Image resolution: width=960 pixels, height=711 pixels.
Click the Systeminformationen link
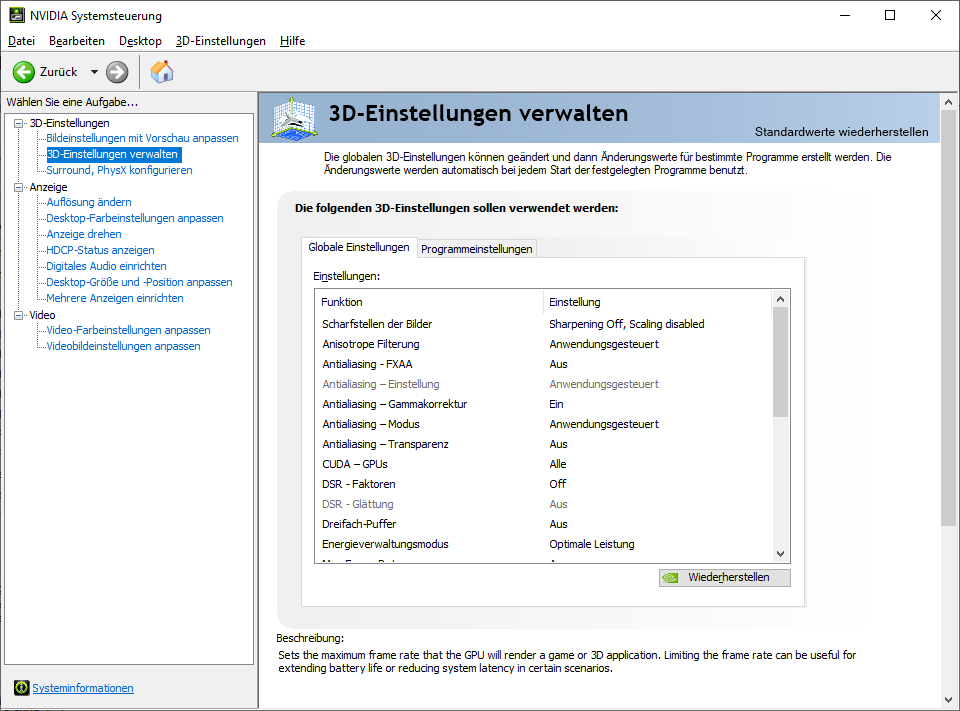pyautogui.click(x=83, y=688)
